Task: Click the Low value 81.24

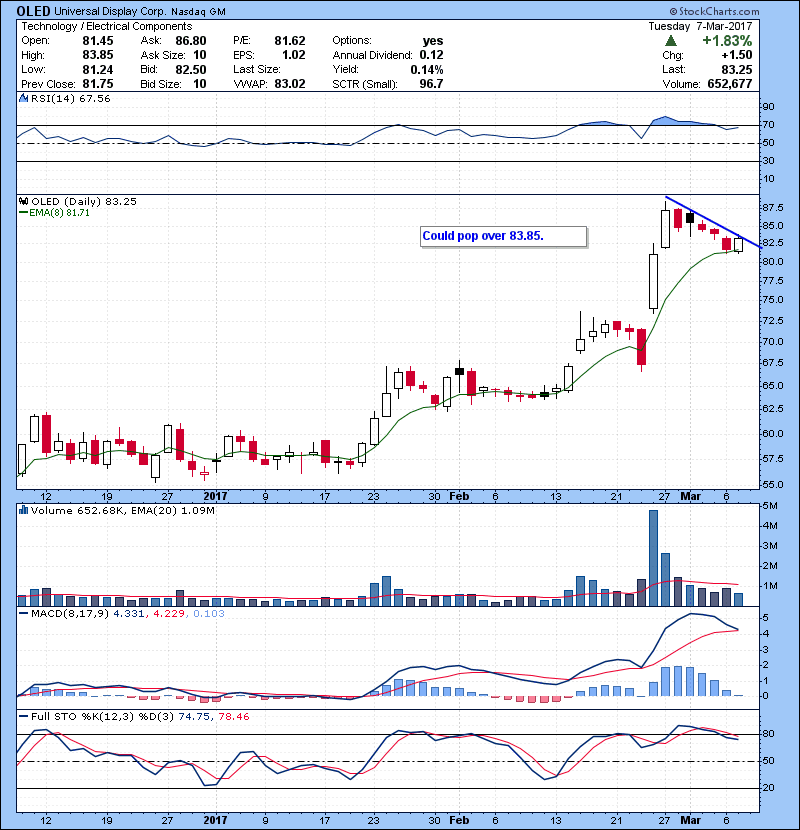Action: coord(98,69)
